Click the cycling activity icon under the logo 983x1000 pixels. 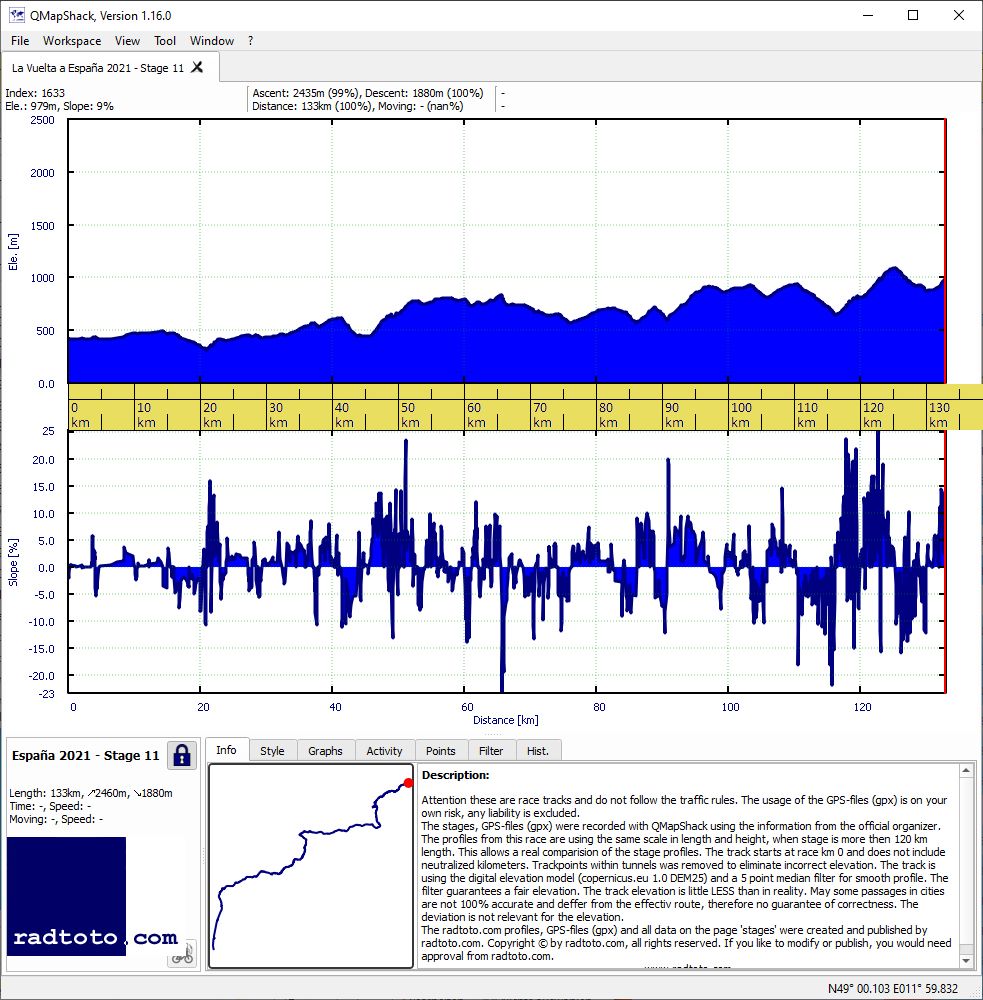pos(182,954)
